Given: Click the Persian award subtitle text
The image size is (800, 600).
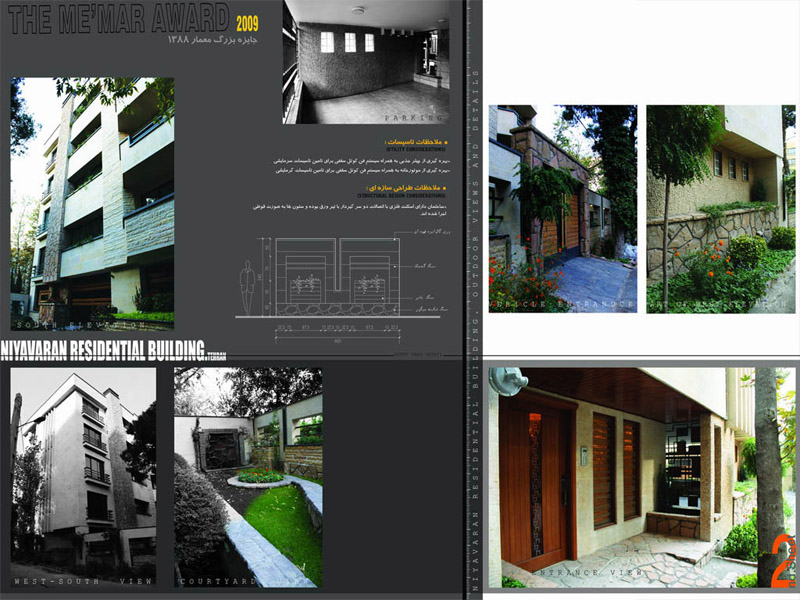Looking at the screenshot, I should pos(212,39).
